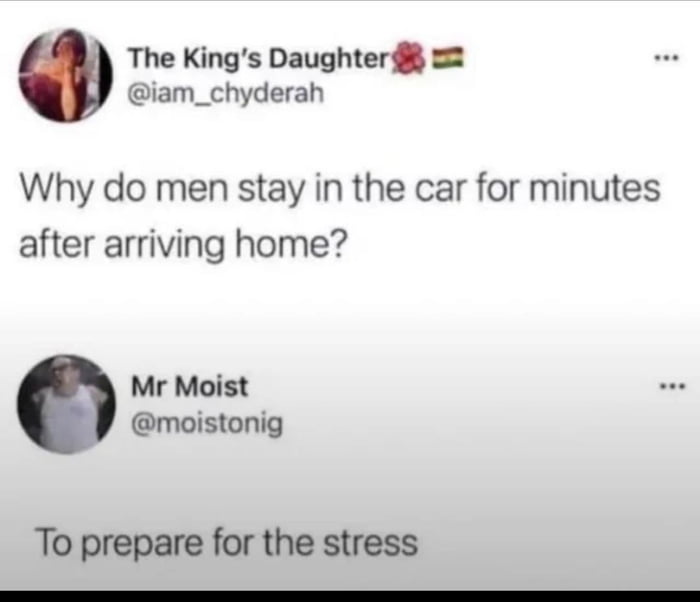This screenshot has height=602, width=700.
Task: Open more options on Mr Moist's reply
Action: point(672,385)
